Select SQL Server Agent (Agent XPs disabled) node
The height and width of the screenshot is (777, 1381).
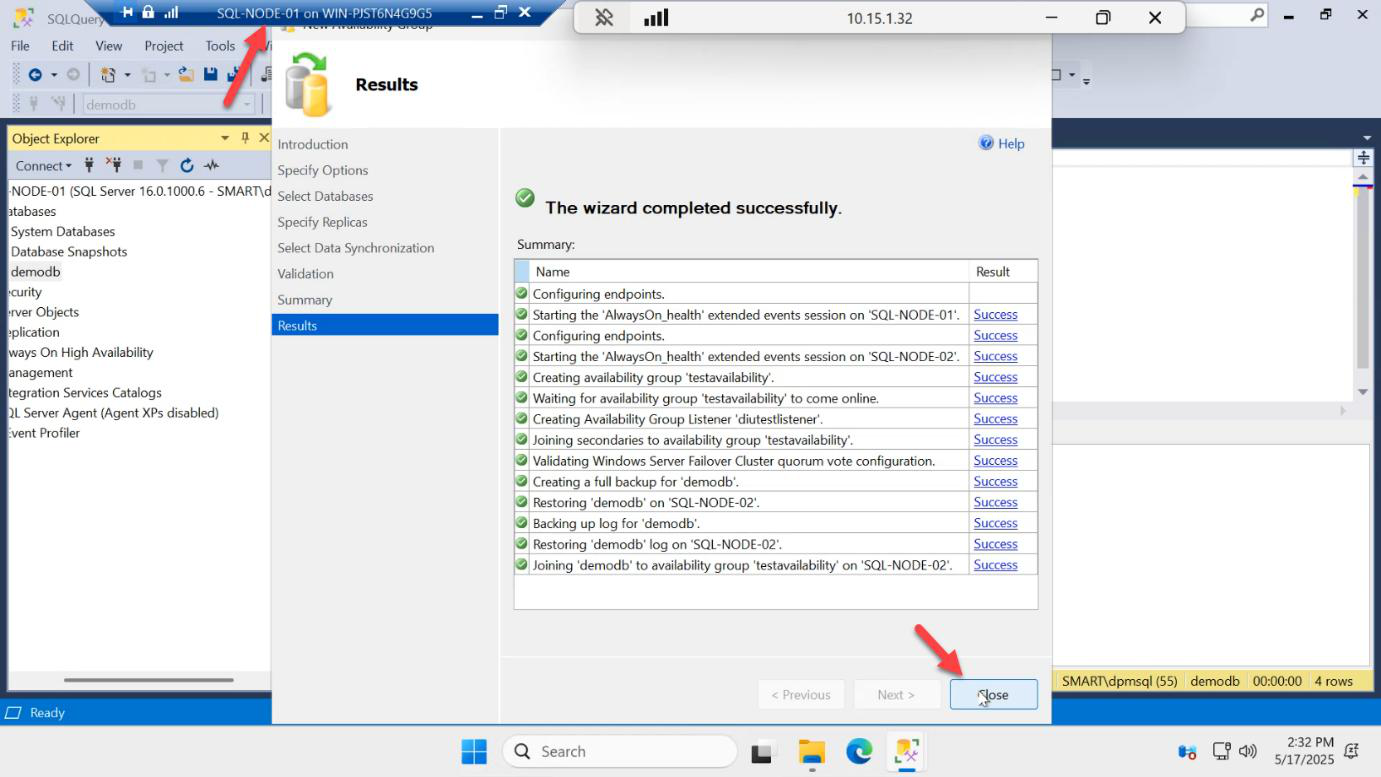(113, 413)
